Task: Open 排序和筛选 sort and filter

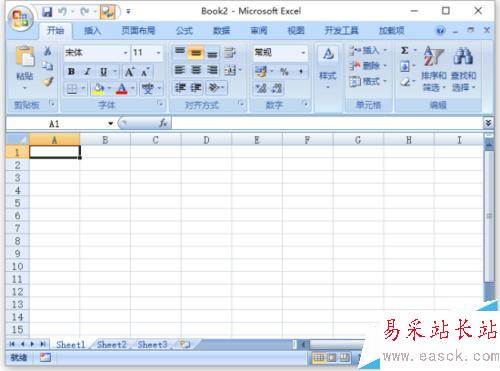Action: pyautogui.click(x=434, y=68)
